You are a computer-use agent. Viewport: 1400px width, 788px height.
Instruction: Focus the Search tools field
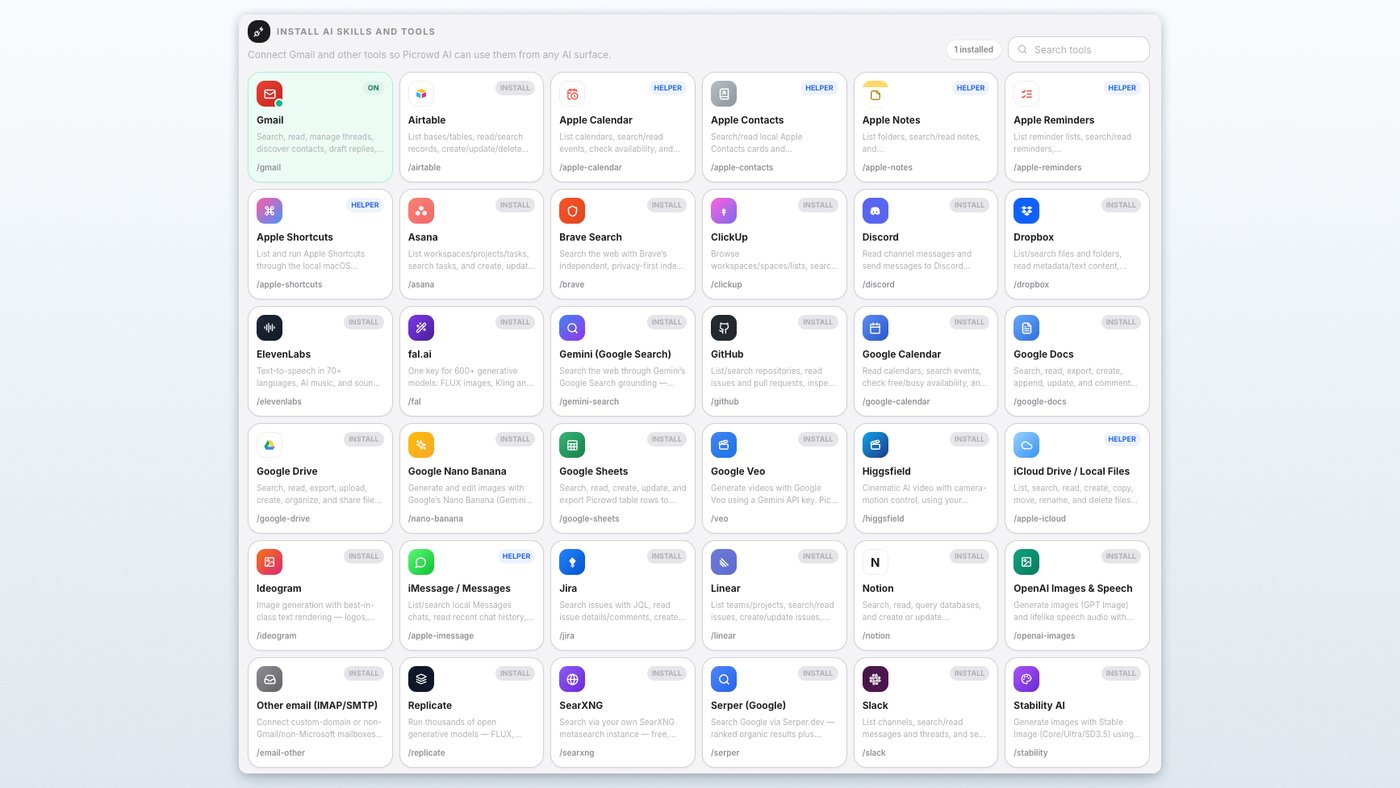[1078, 49]
